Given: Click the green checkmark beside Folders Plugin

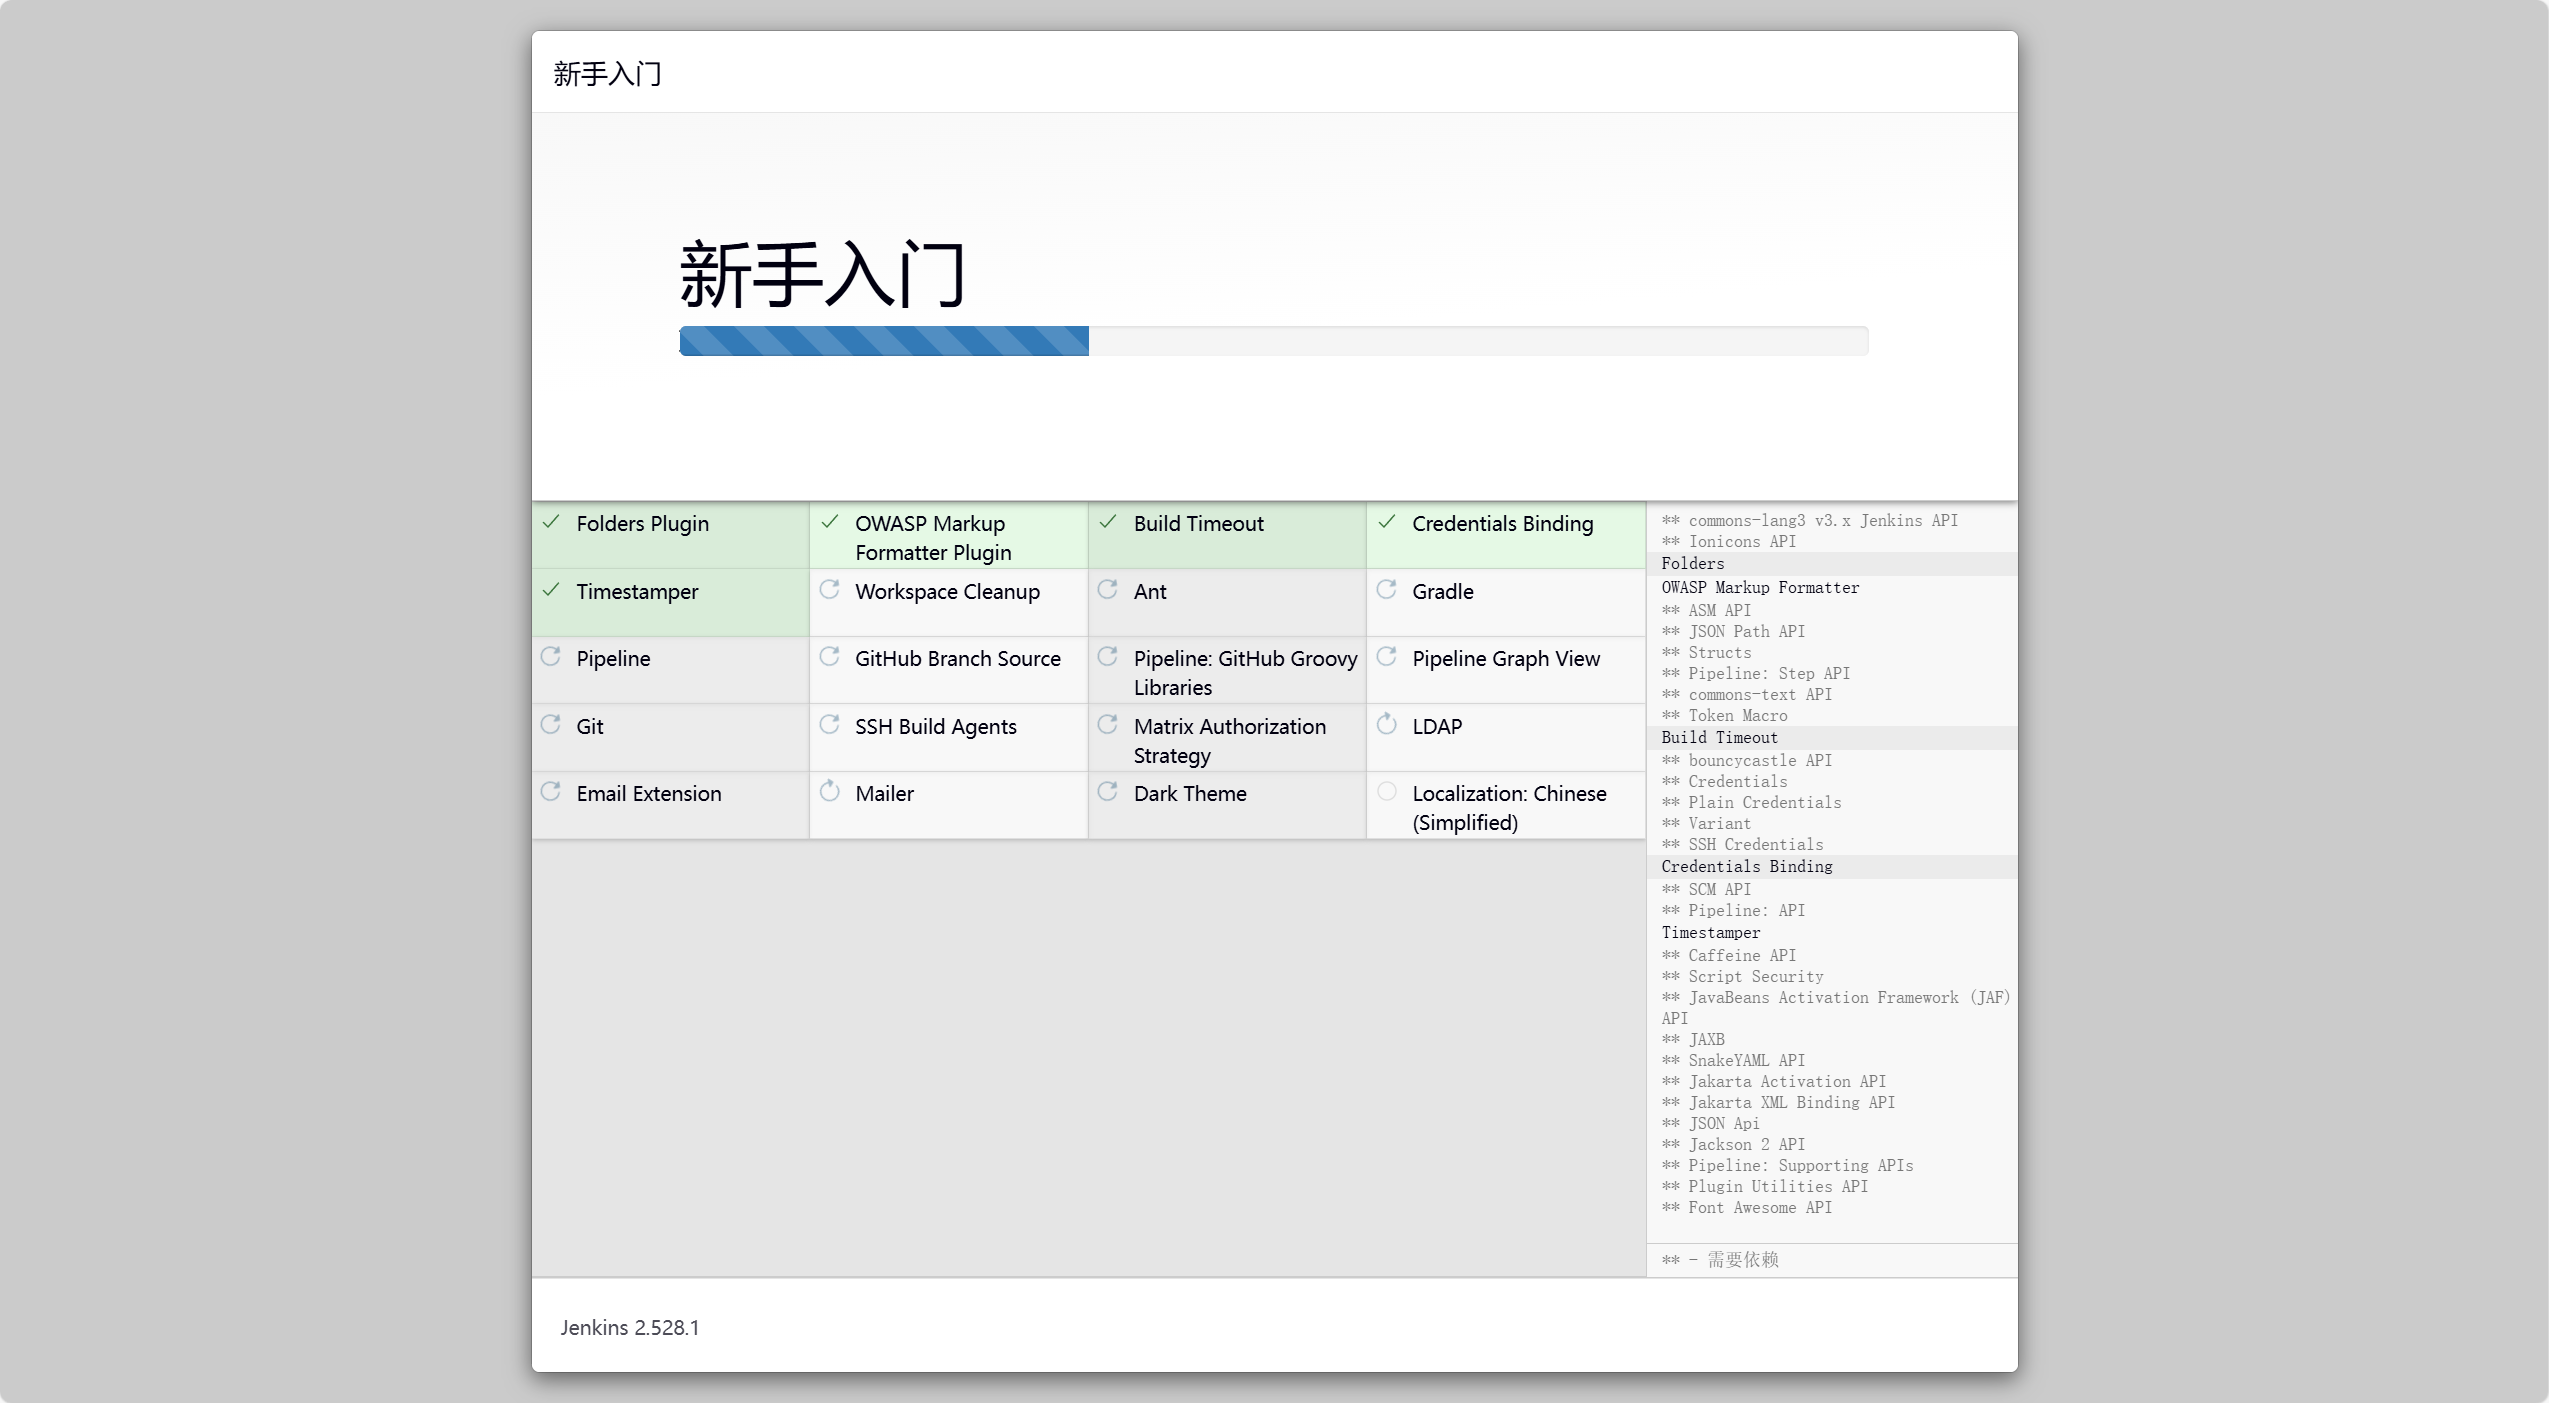Looking at the screenshot, I should [551, 522].
